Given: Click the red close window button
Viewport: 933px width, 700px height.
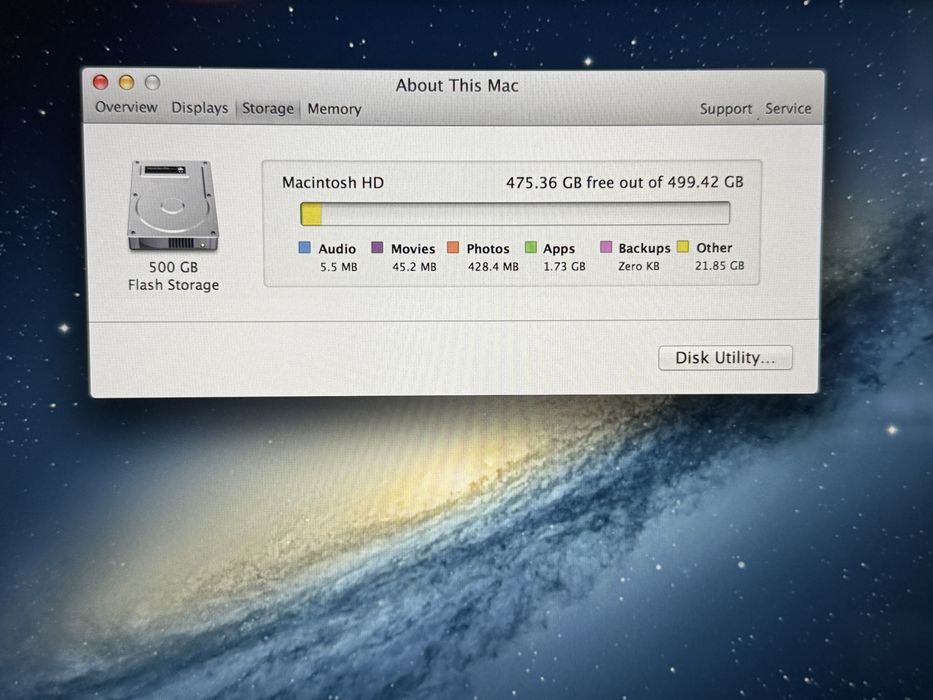Looking at the screenshot, I should coord(101,82).
